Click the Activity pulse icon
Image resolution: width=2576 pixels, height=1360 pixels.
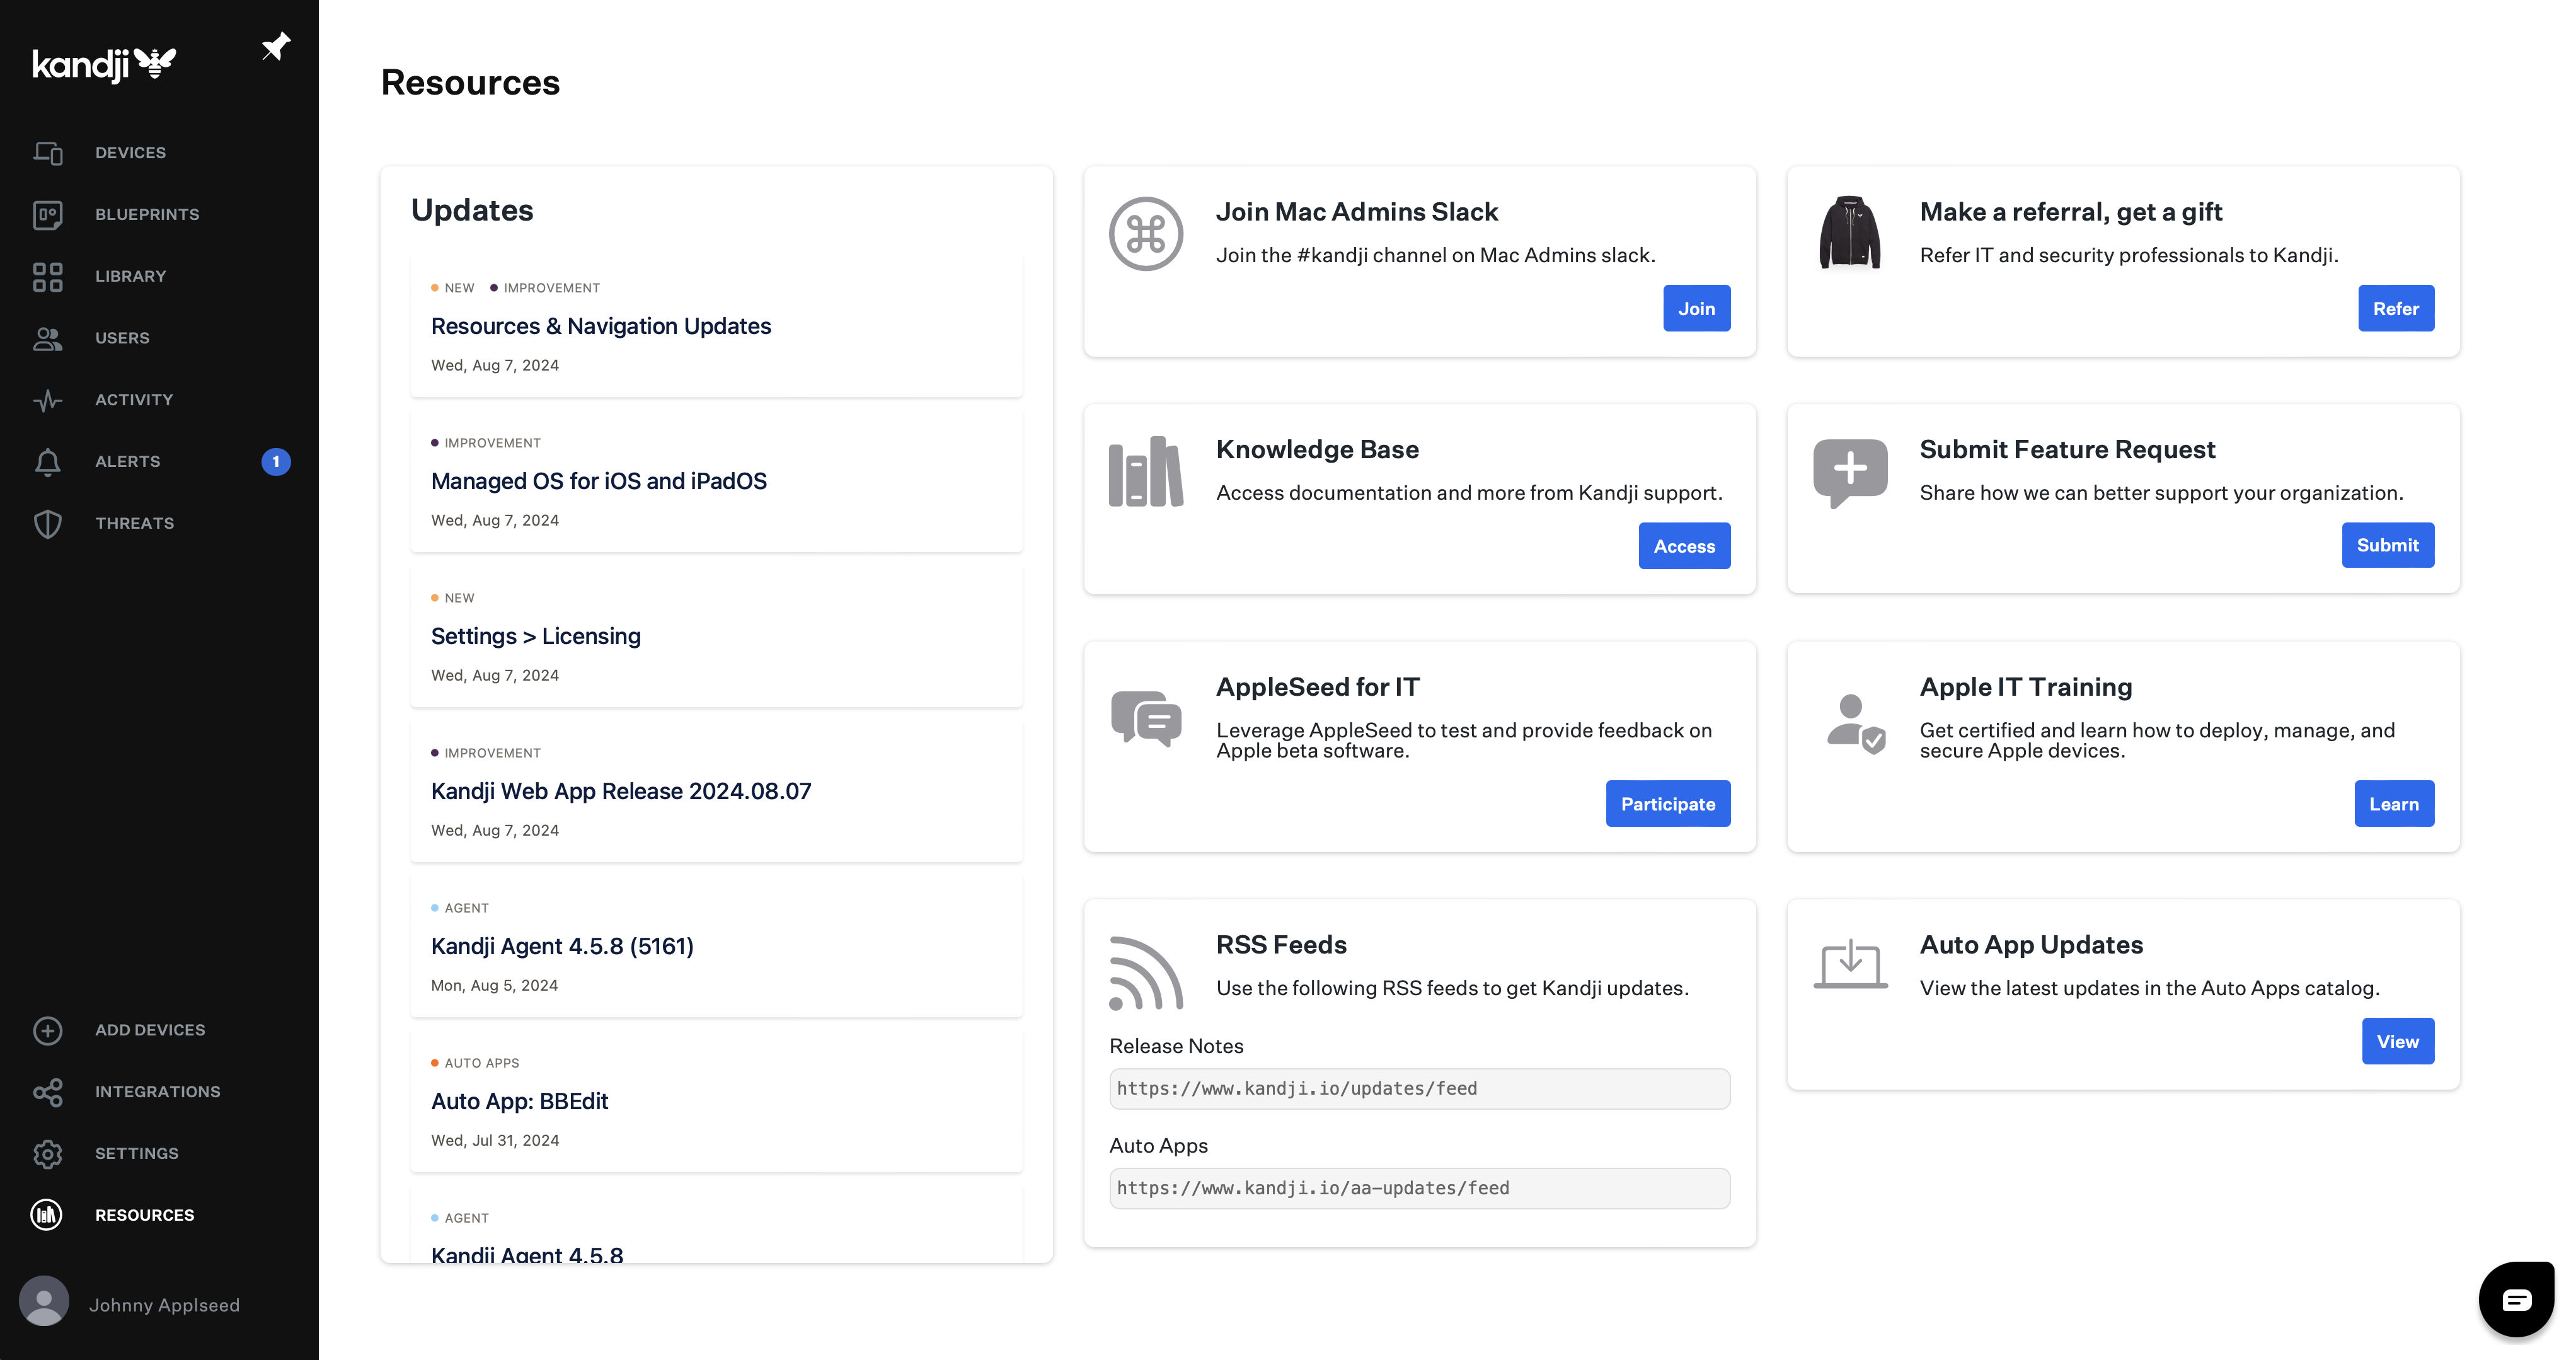[x=47, y=400]
